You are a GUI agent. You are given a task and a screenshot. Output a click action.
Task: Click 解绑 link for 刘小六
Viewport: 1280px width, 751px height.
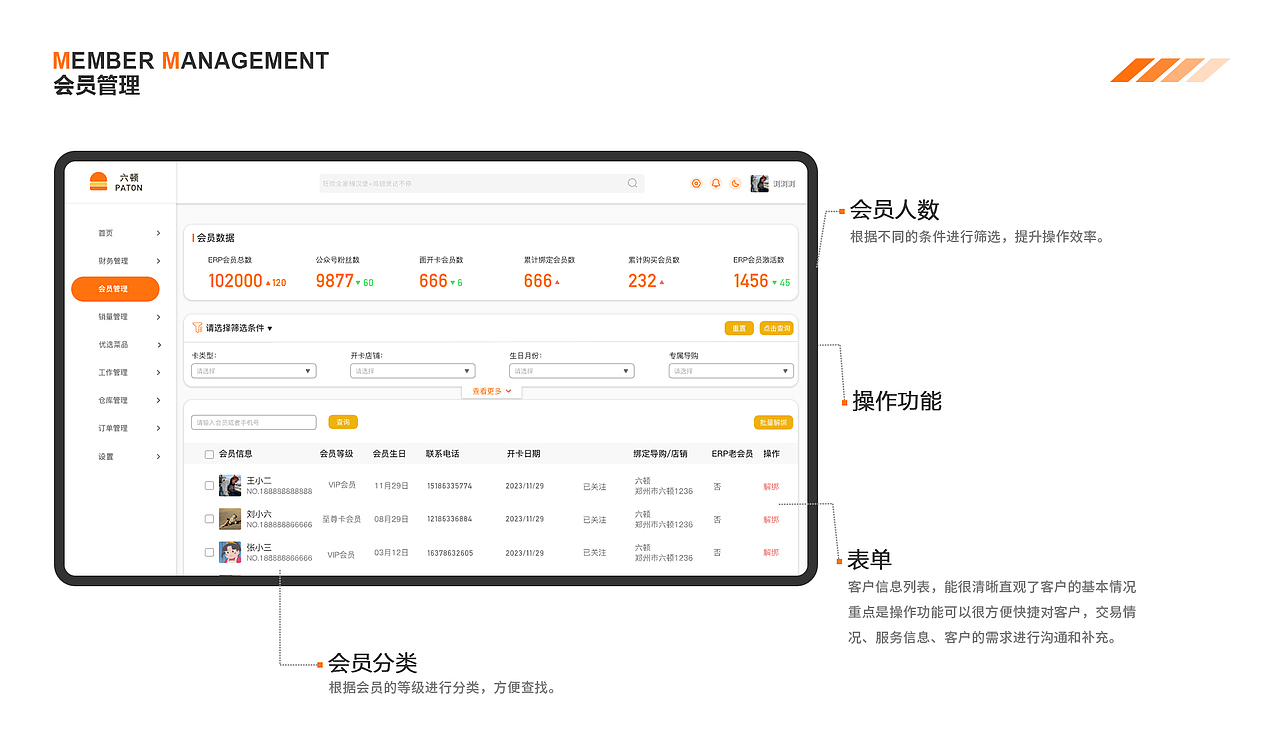[771, 519]
